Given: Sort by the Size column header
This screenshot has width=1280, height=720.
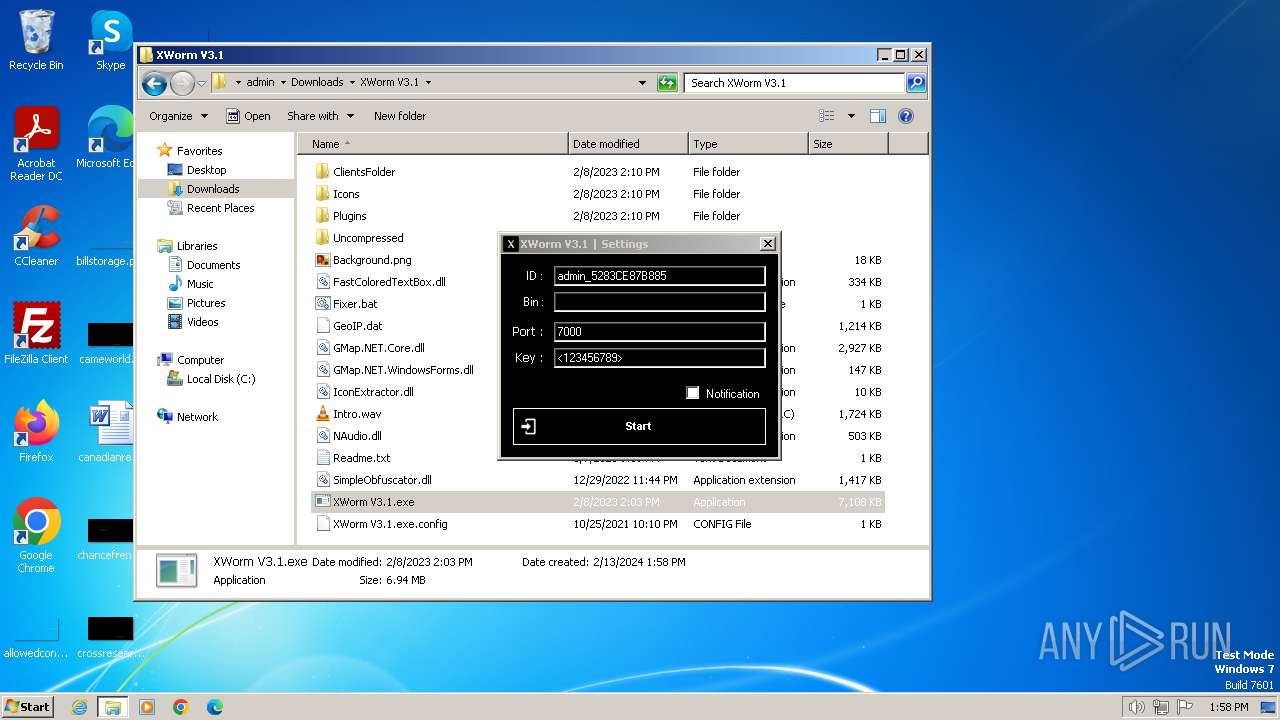Looking at the screenshot, I should click(x=848, y=144).
